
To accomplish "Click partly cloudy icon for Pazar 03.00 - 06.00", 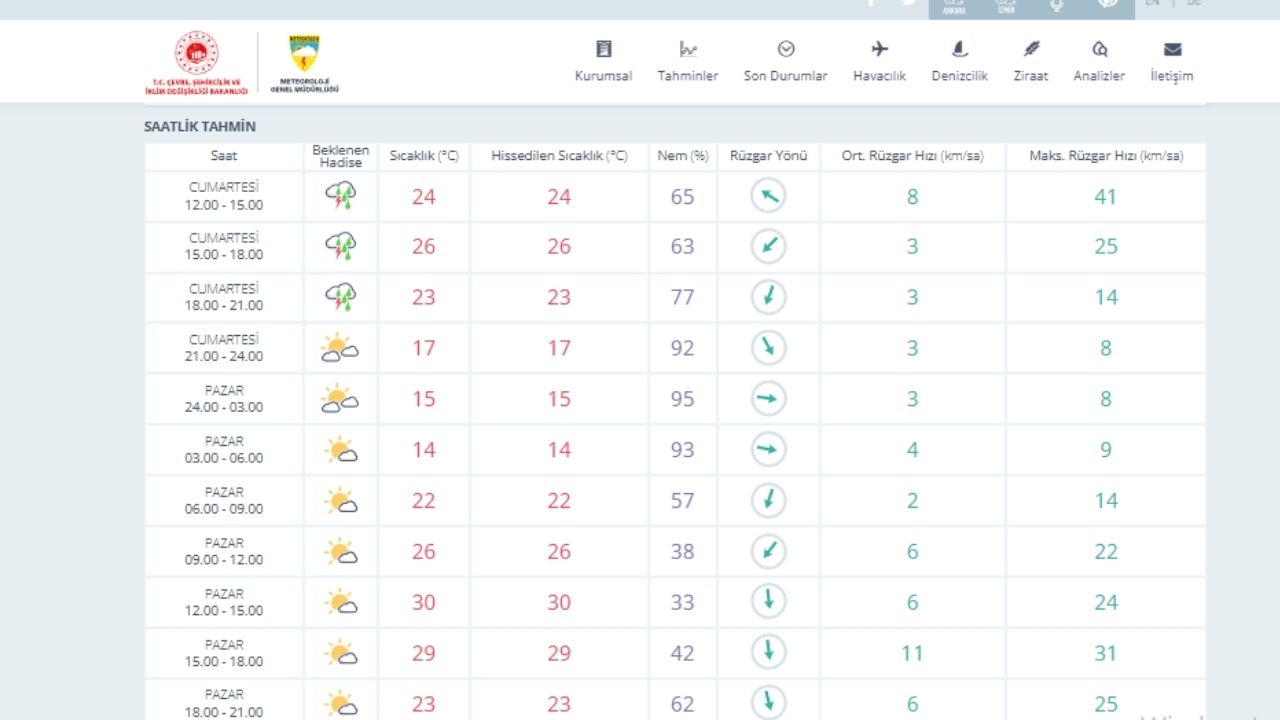I will coord(341,450).
